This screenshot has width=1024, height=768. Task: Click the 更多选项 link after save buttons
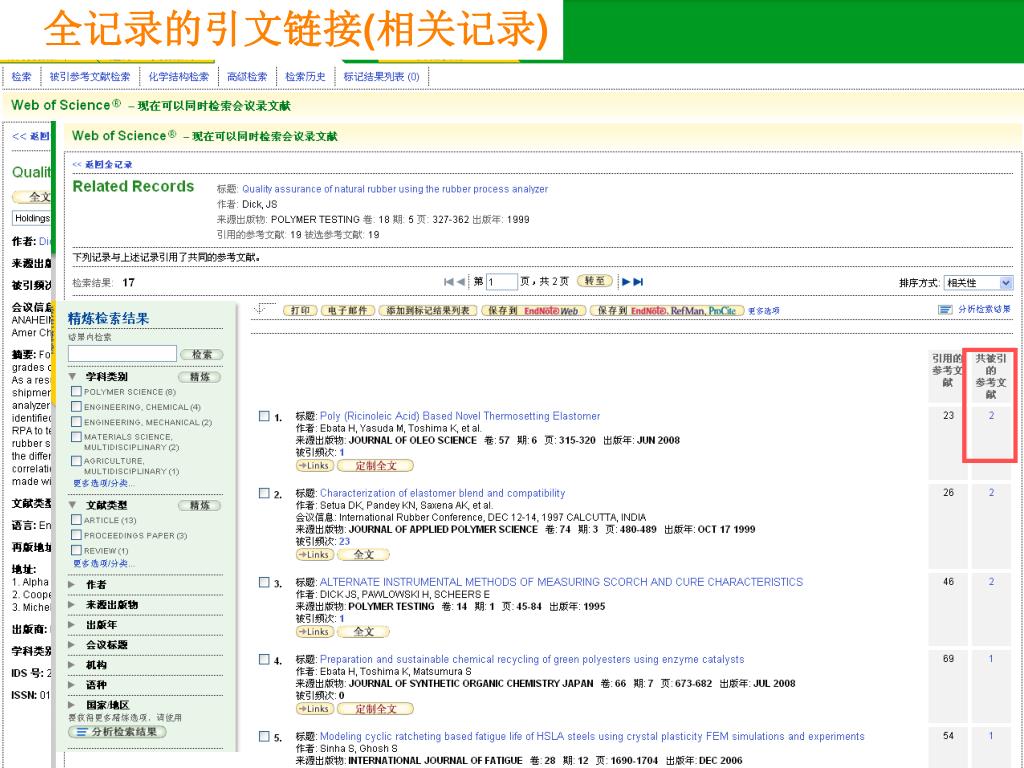pos(763,311)
